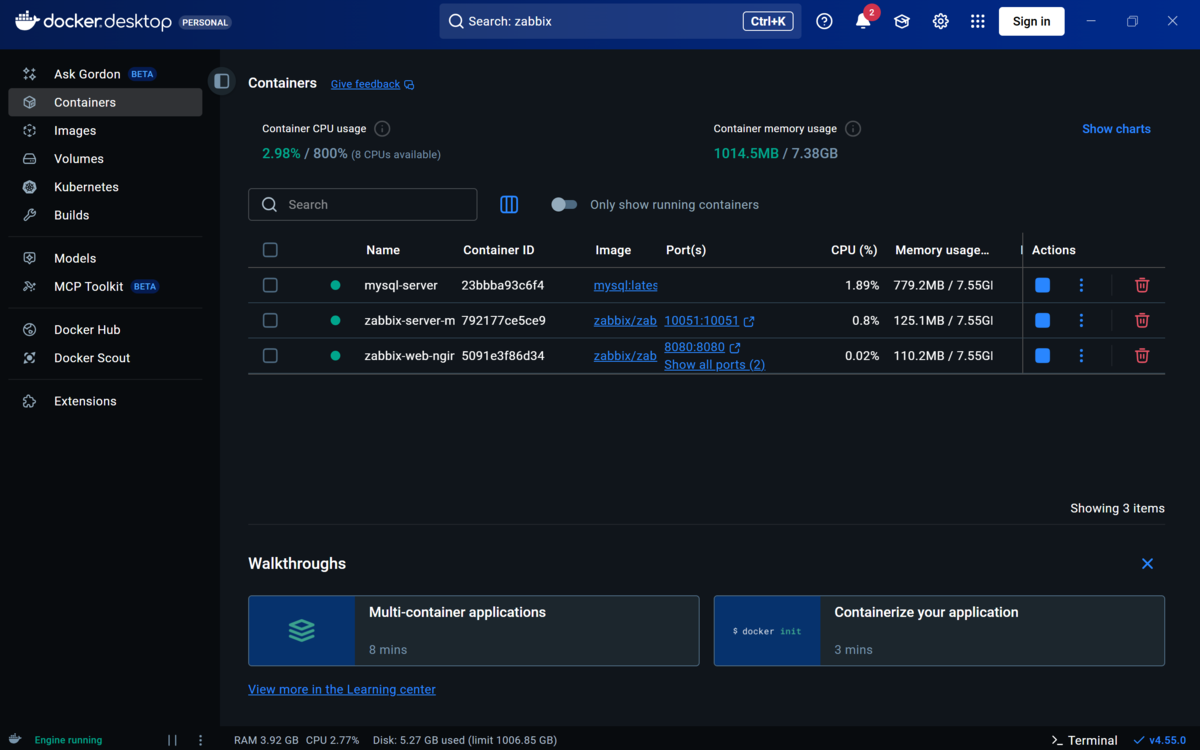Click Show all ports (2)
Screen dimensions: 1200x750
714,365
